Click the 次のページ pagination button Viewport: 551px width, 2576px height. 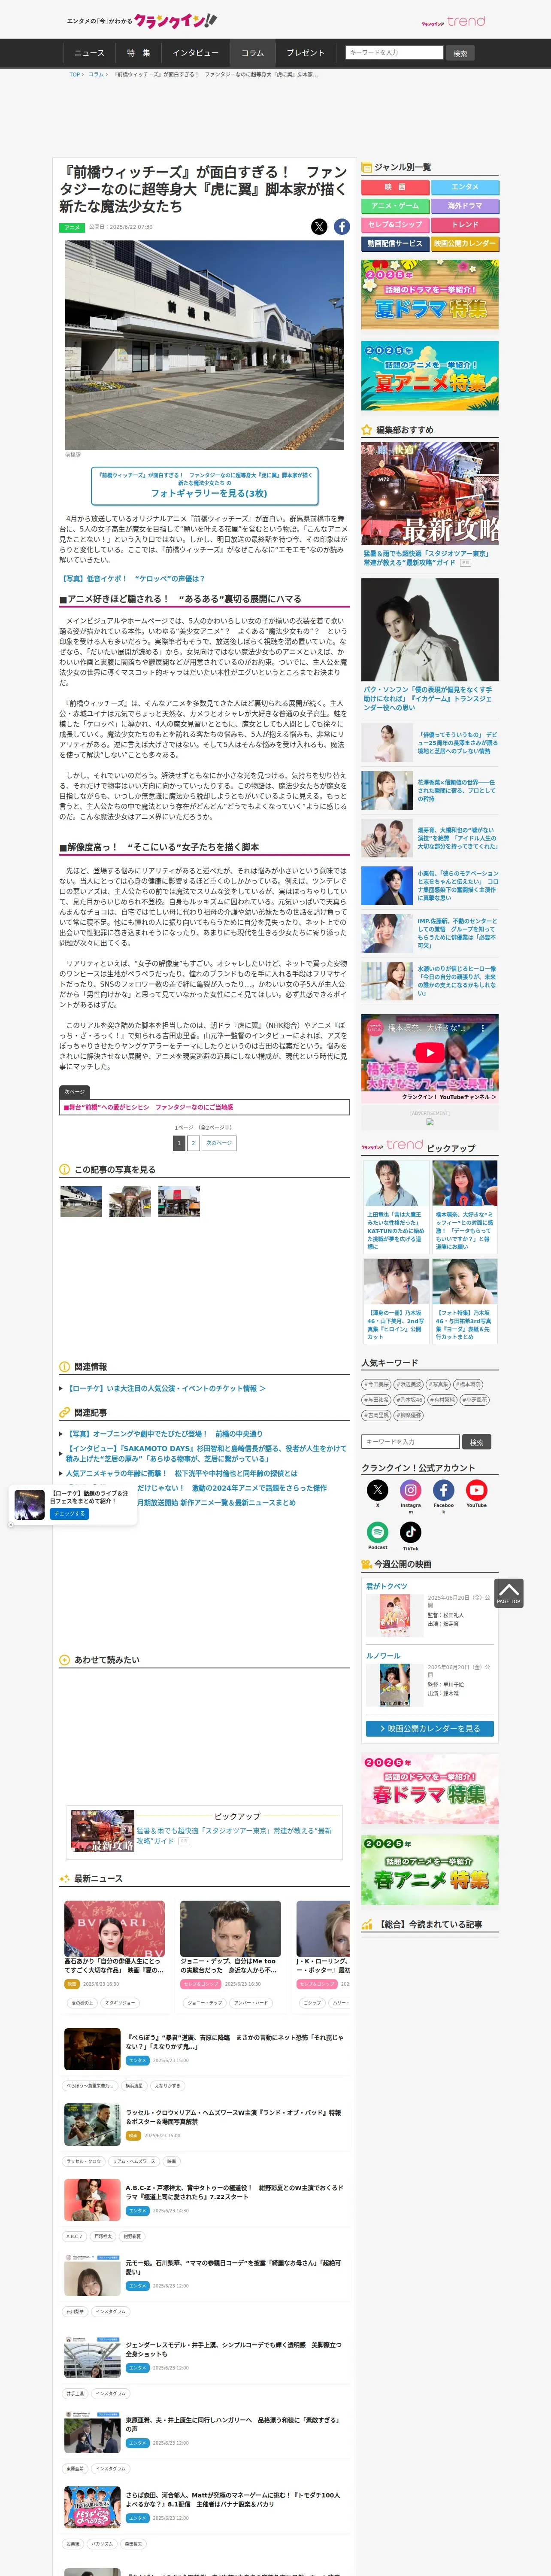click(219, 1143)
